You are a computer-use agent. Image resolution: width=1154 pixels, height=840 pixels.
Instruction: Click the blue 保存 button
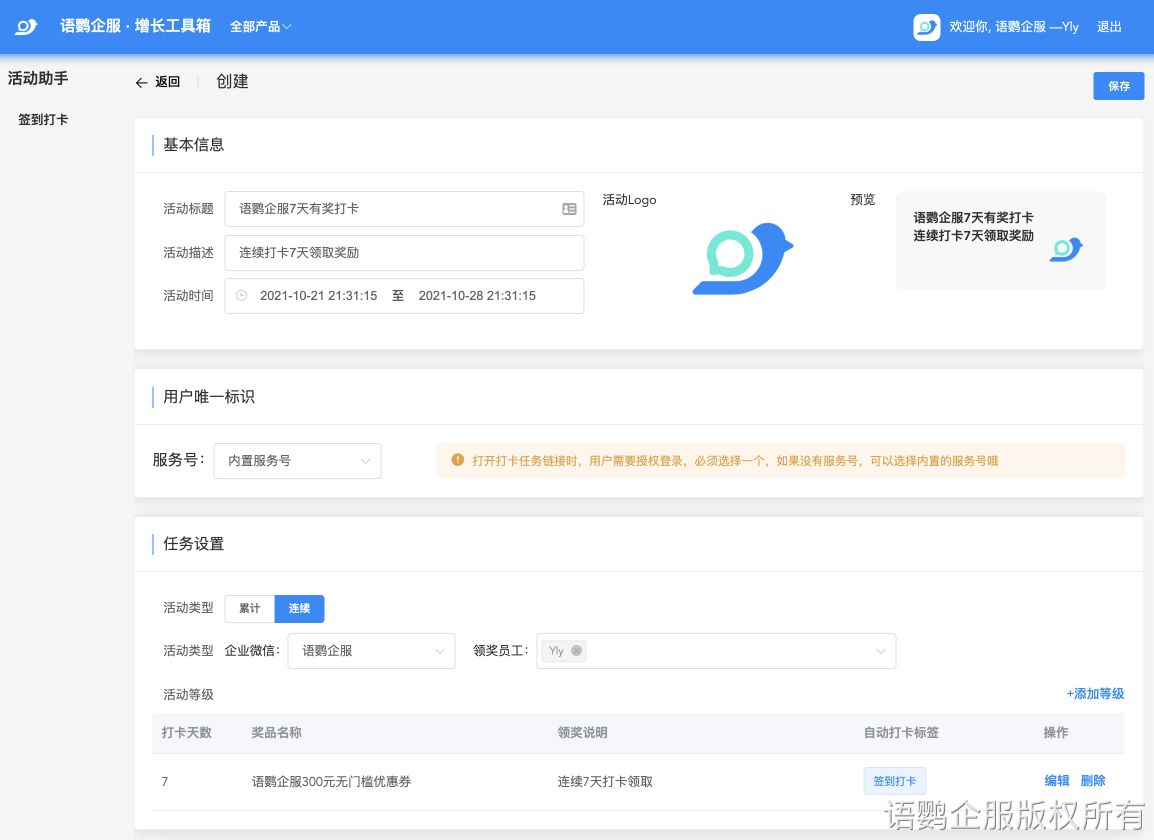tap(1118, 86)
